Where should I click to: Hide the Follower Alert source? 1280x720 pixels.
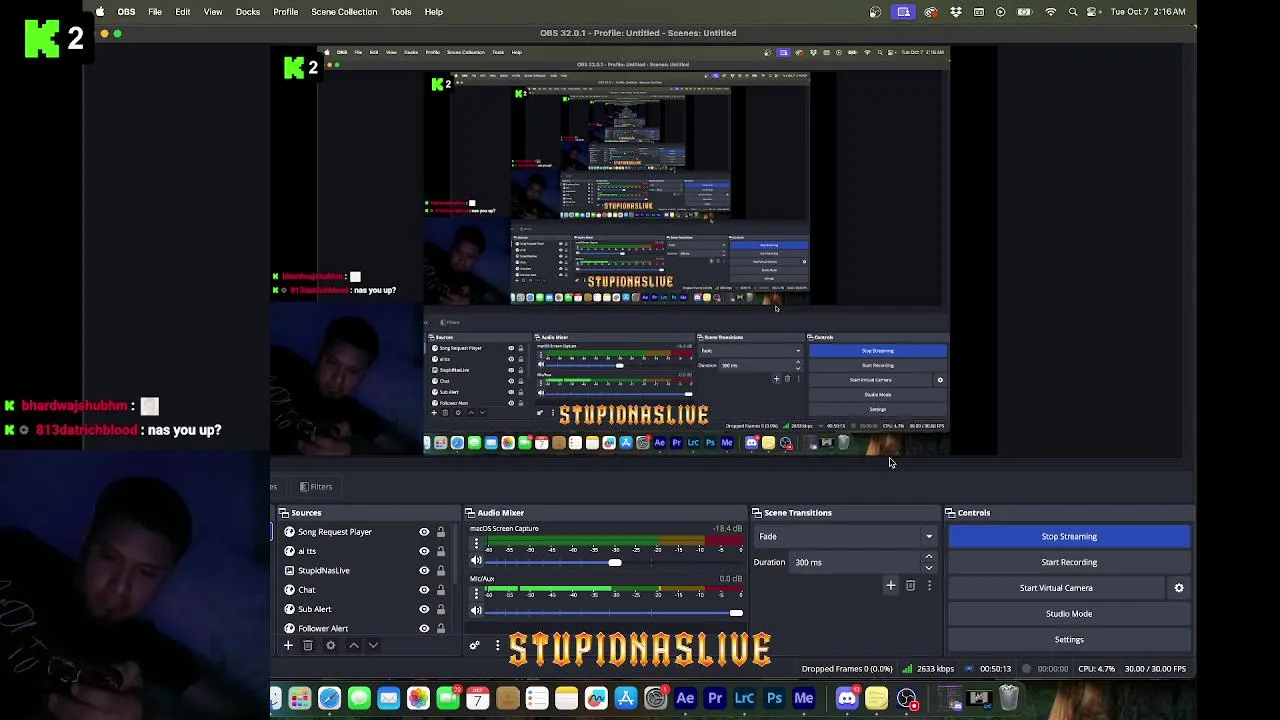[424, 628]
